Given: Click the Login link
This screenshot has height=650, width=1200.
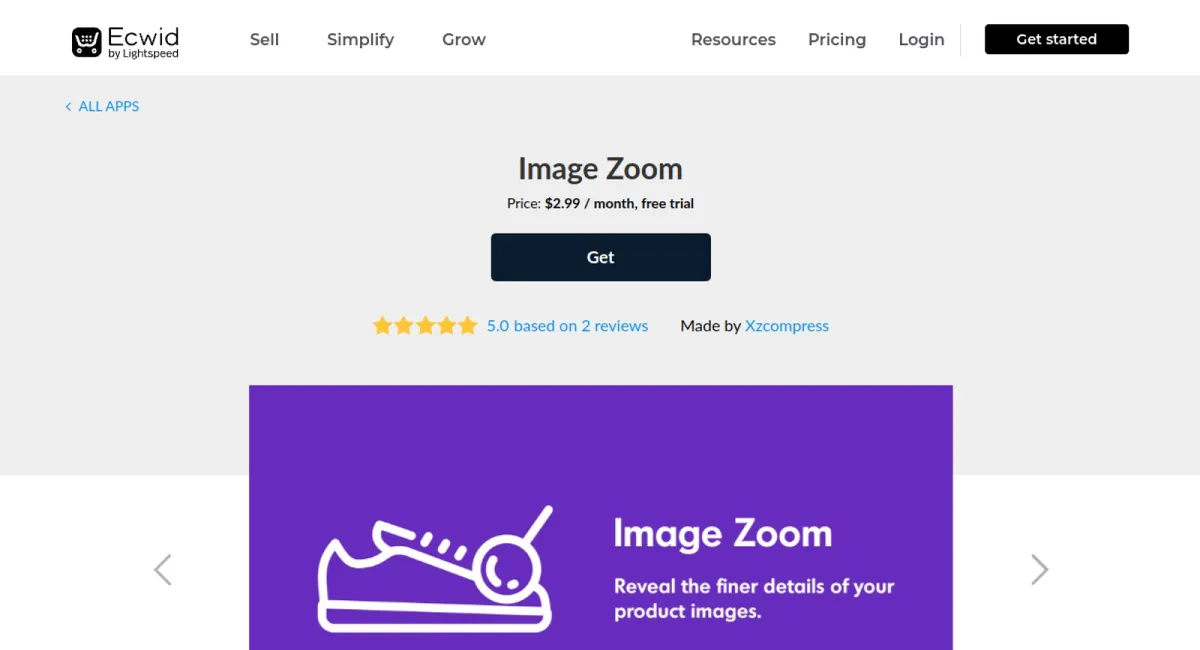Looking at the screenshot, I should point(921,39).
